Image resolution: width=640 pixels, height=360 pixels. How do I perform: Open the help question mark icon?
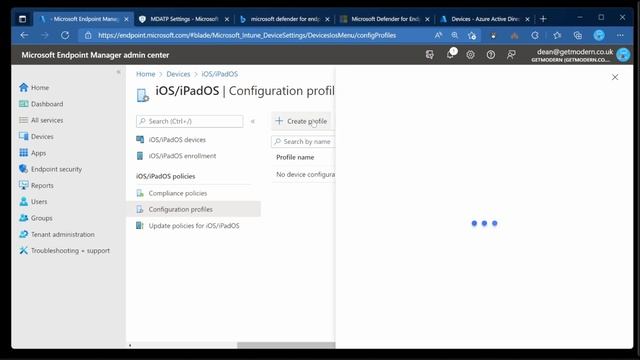click(491, 55)
